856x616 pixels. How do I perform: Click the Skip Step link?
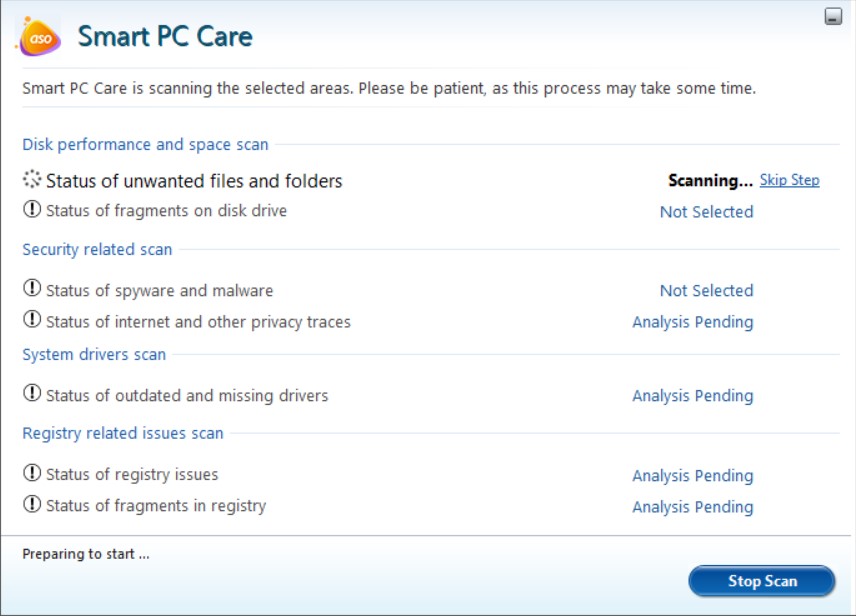coord(789,180)
